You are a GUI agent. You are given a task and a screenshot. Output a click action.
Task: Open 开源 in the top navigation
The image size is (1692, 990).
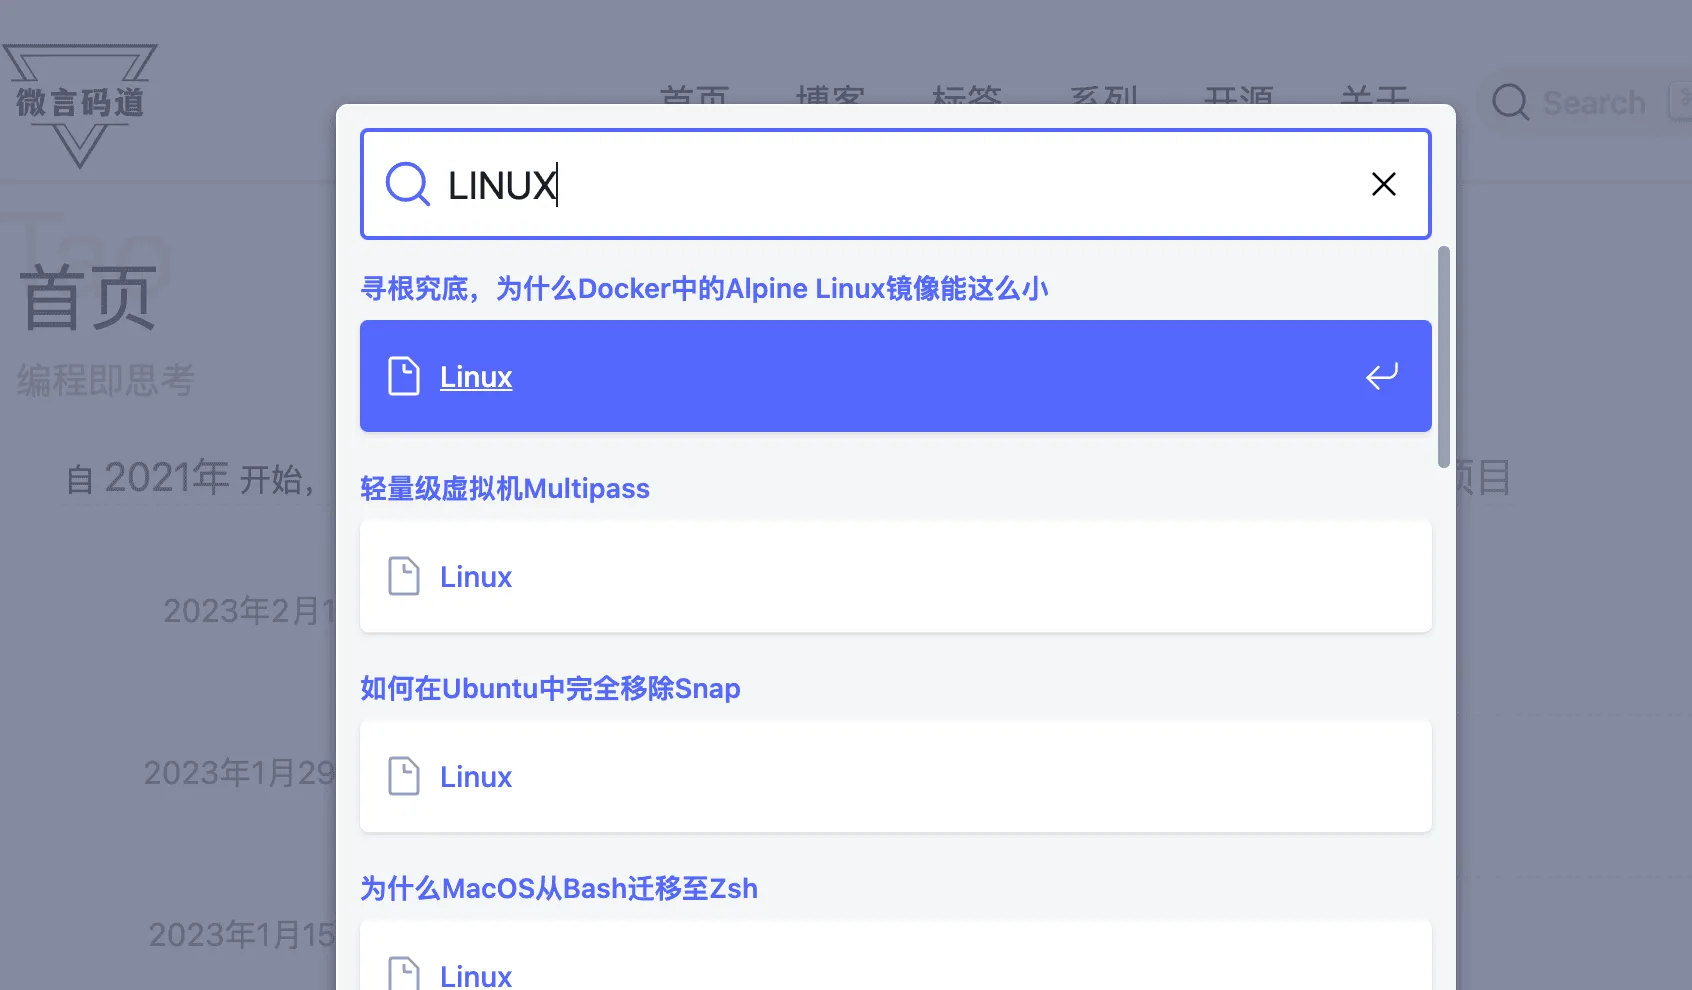tap(1239, 96)
